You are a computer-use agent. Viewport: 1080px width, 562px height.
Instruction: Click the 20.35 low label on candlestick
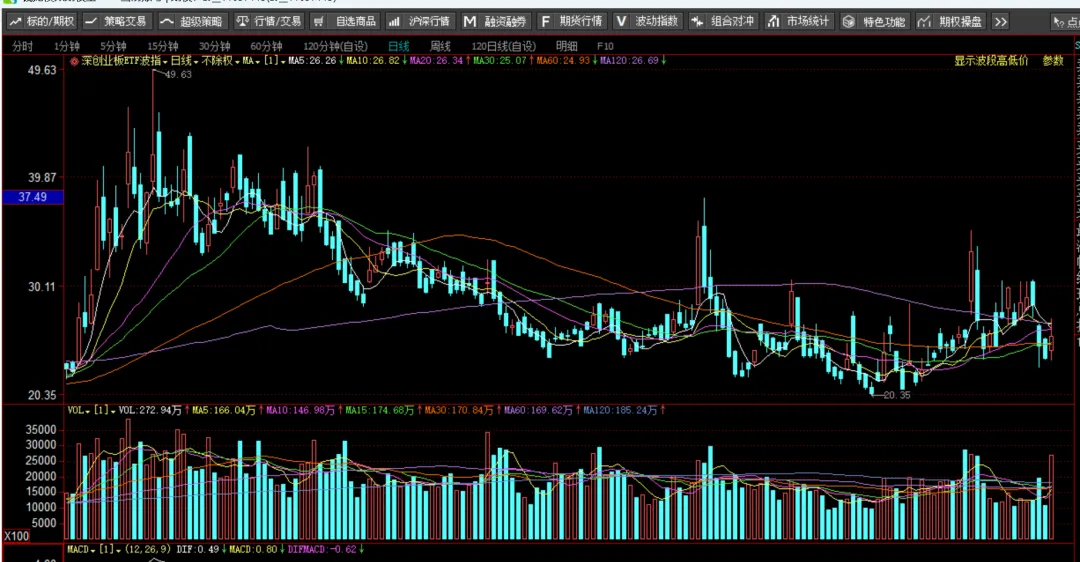(x=897, y=395)
